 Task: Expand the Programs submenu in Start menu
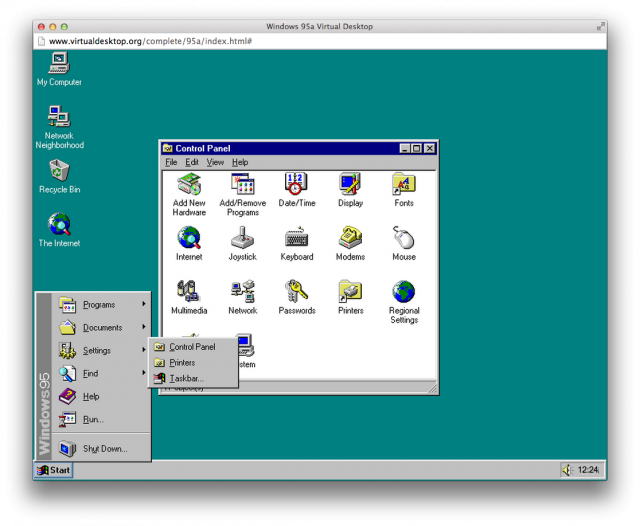pos(100,305)
